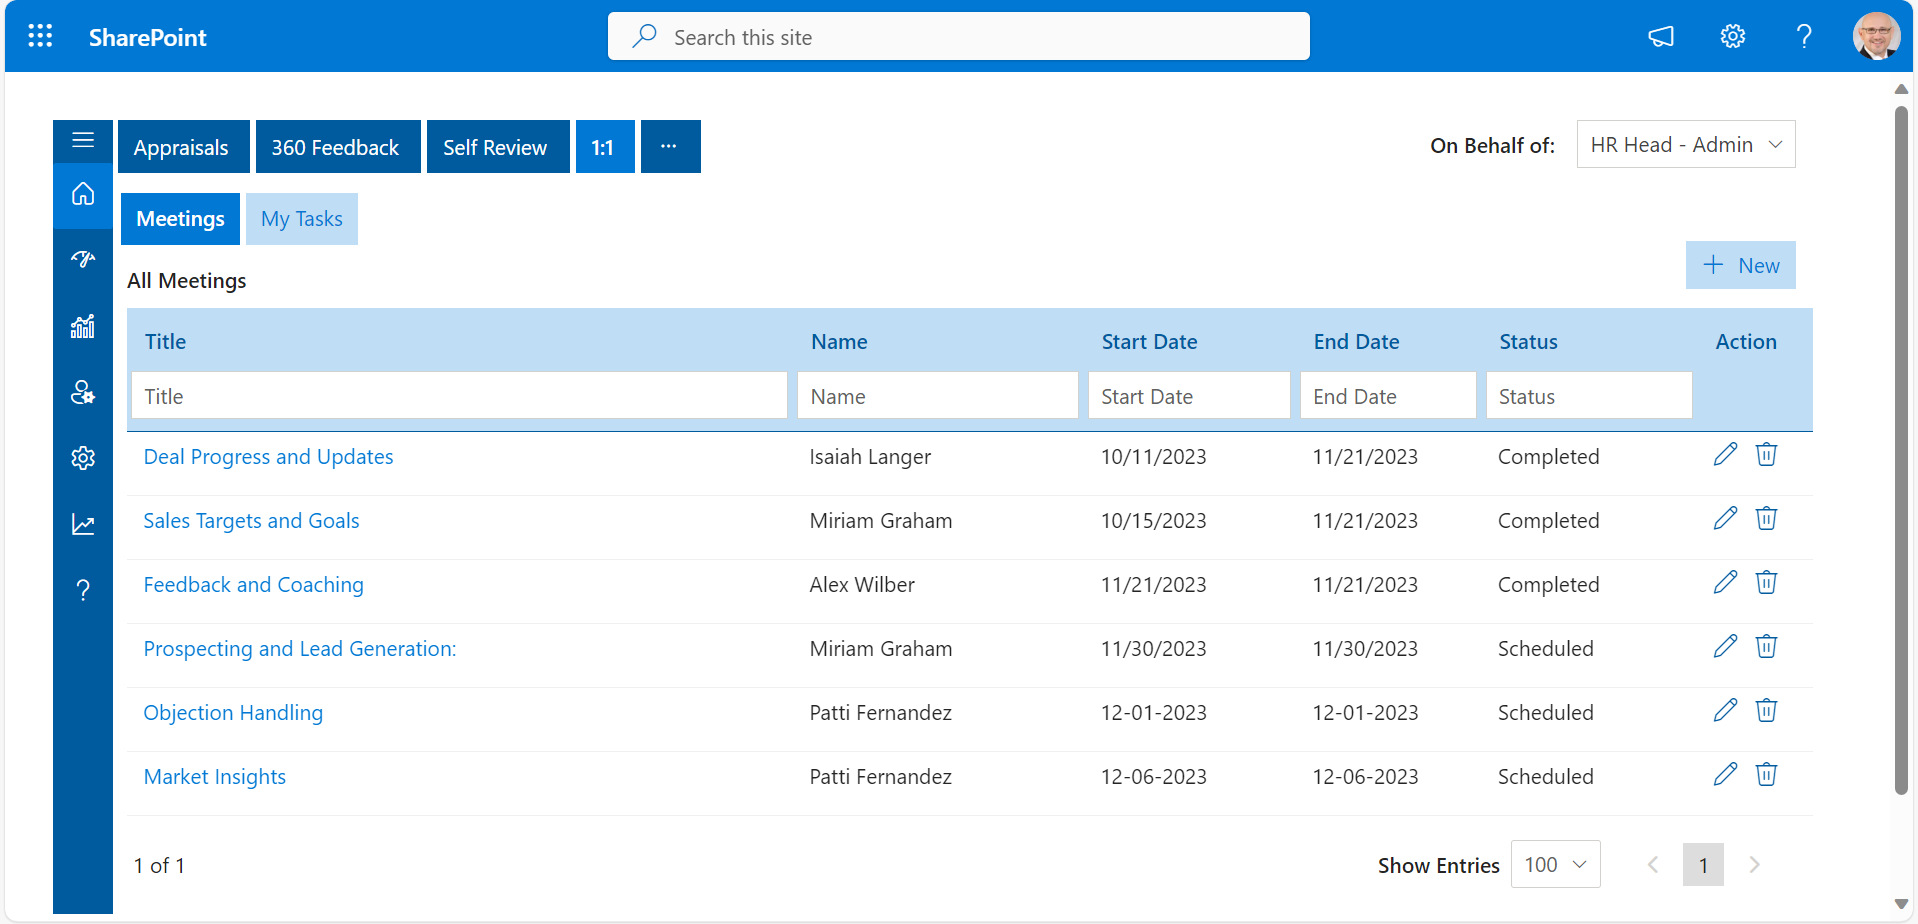Screen dimensions: 1918x924
Task: Switch to the My Tasks sub-tab
Action: [x=301, y=219]
